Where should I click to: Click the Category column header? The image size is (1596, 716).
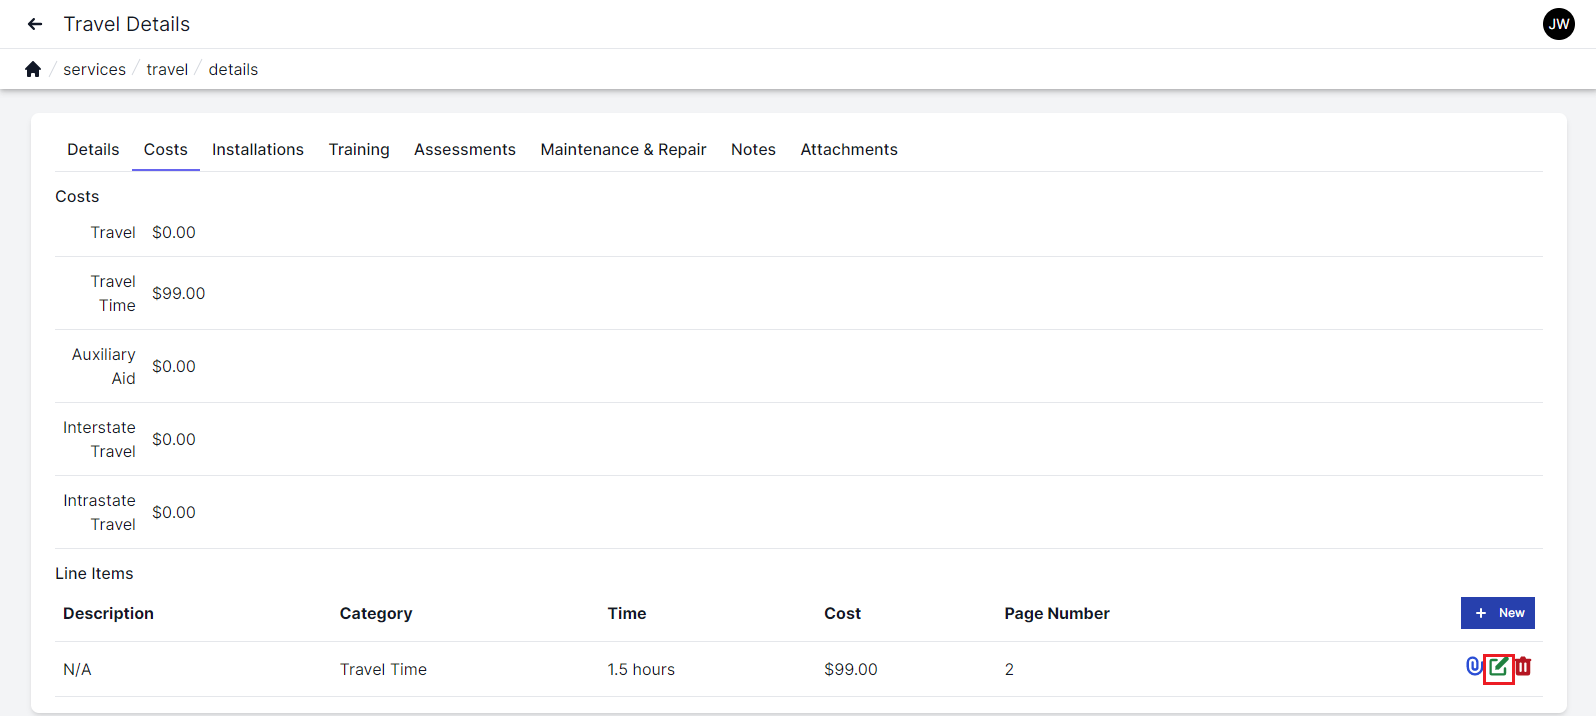(376, 613)
